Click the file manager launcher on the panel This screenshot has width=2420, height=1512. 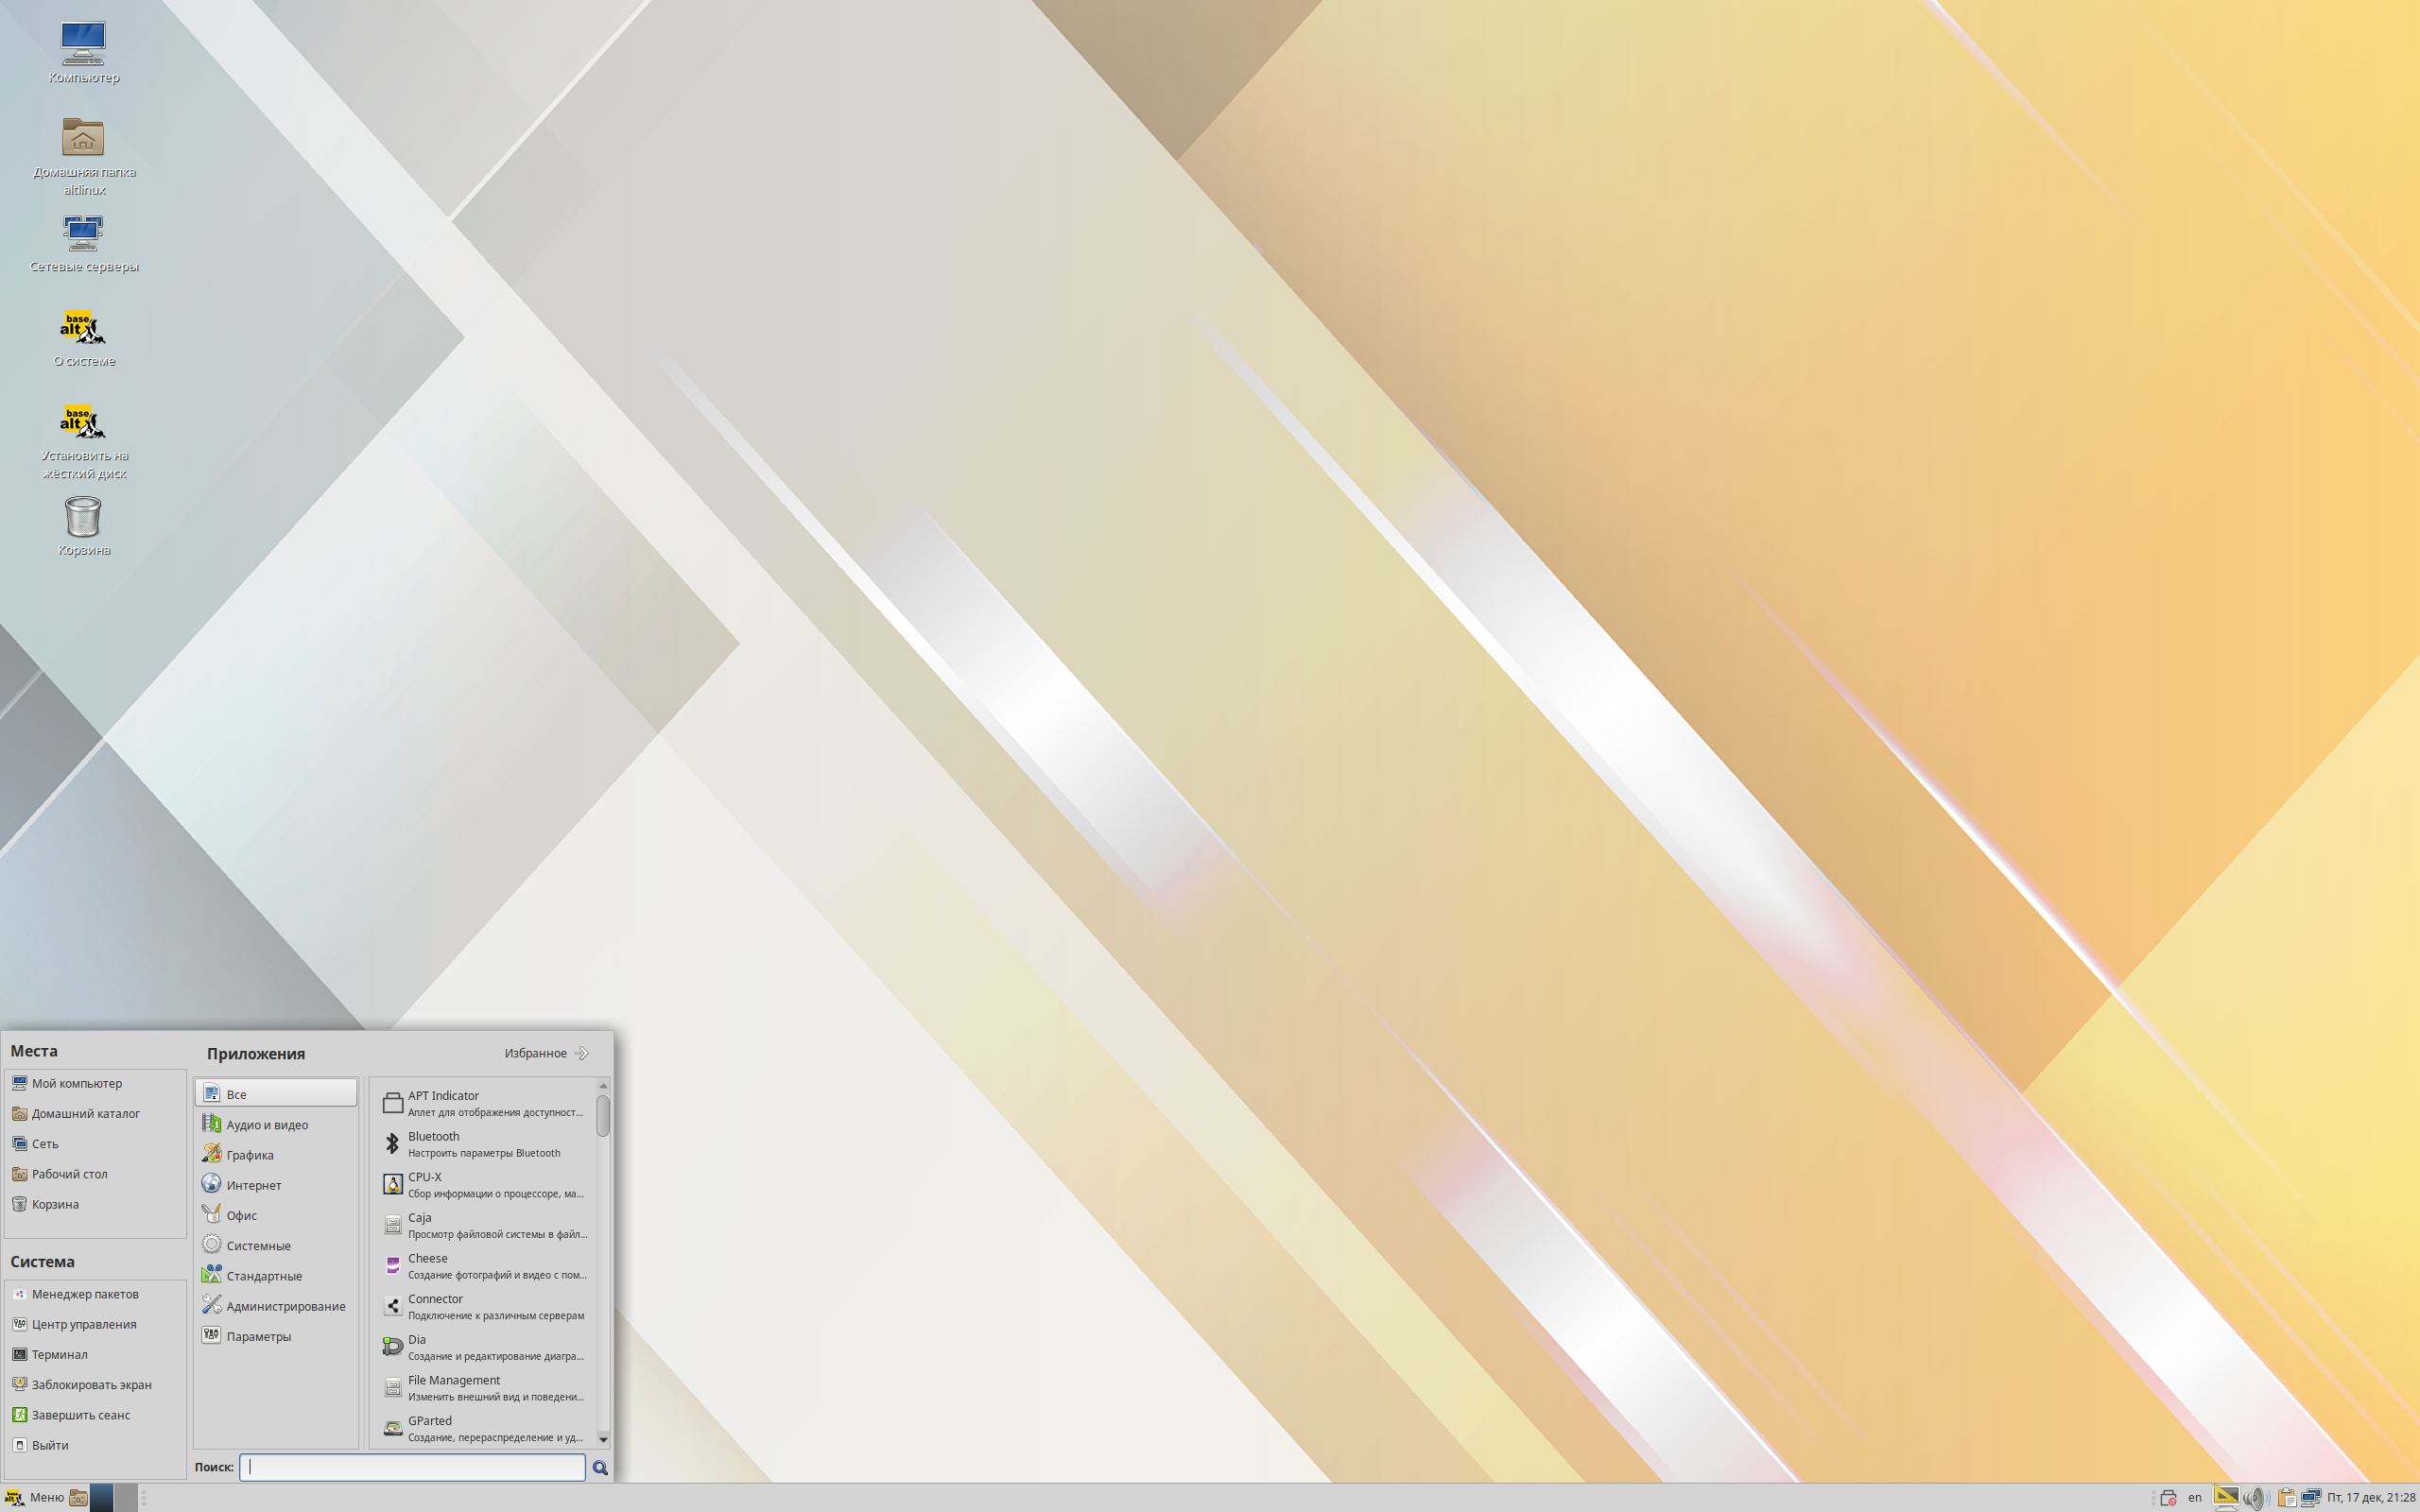click(x=78, y=1497)
